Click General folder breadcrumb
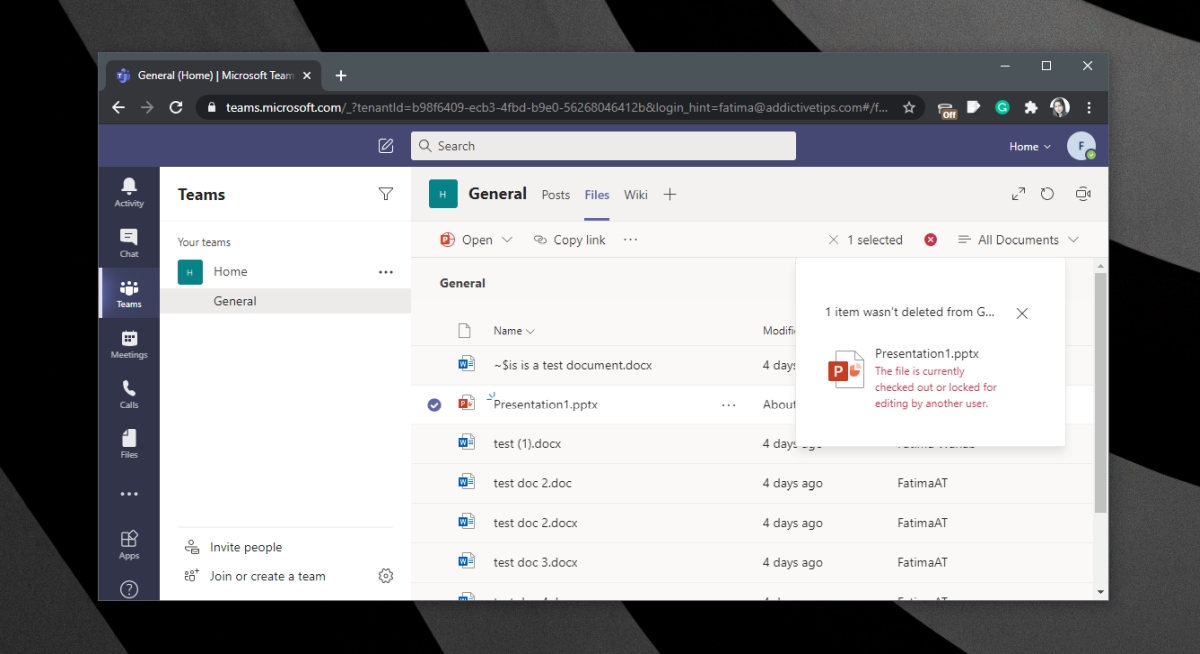 (x=463, y=283)
